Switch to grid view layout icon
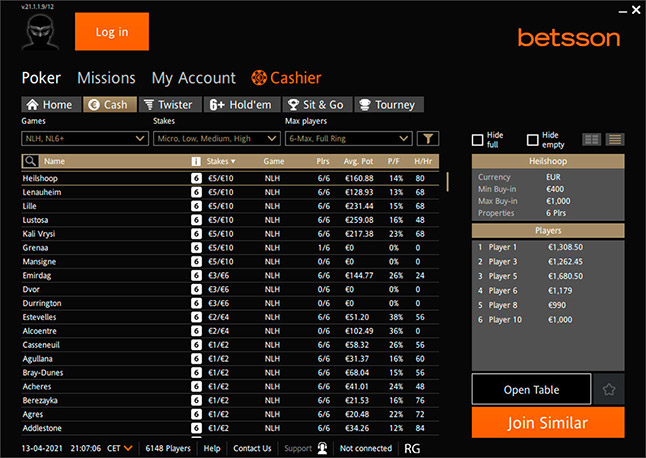 coord(592,140)
